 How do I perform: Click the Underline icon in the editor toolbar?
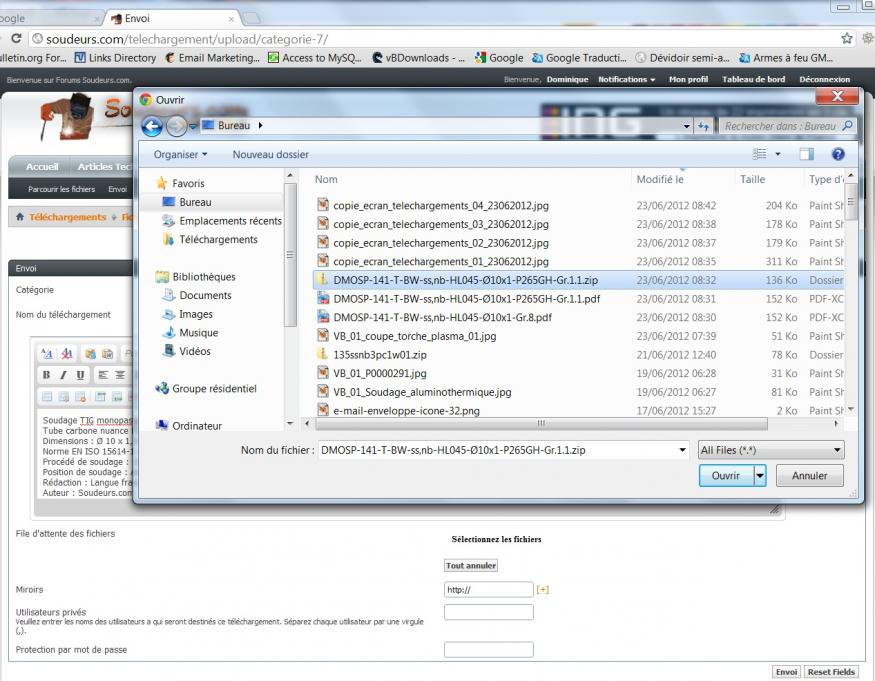click(x=81, y=375)
